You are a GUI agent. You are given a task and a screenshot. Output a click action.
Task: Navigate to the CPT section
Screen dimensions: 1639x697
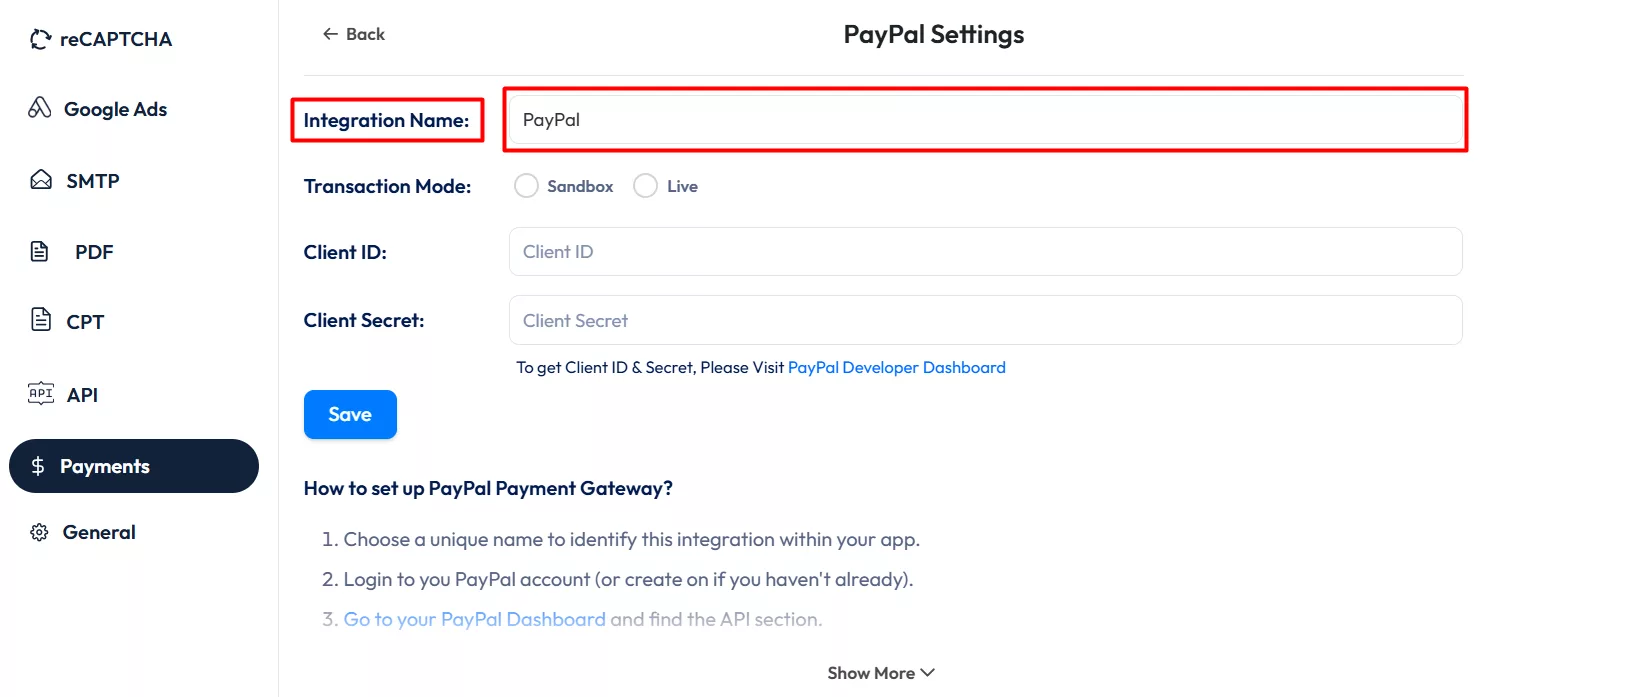pos(84,321)
